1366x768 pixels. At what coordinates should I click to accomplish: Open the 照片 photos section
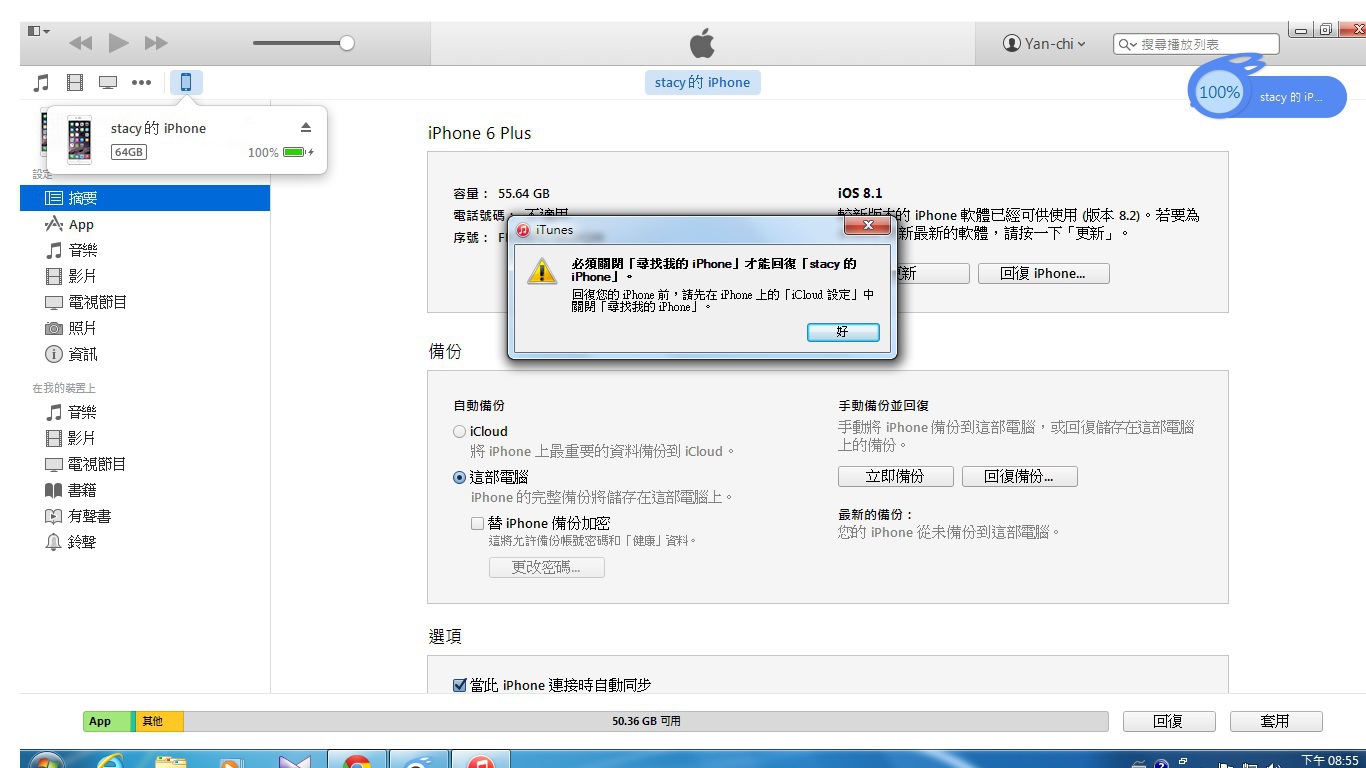point(144,328)
